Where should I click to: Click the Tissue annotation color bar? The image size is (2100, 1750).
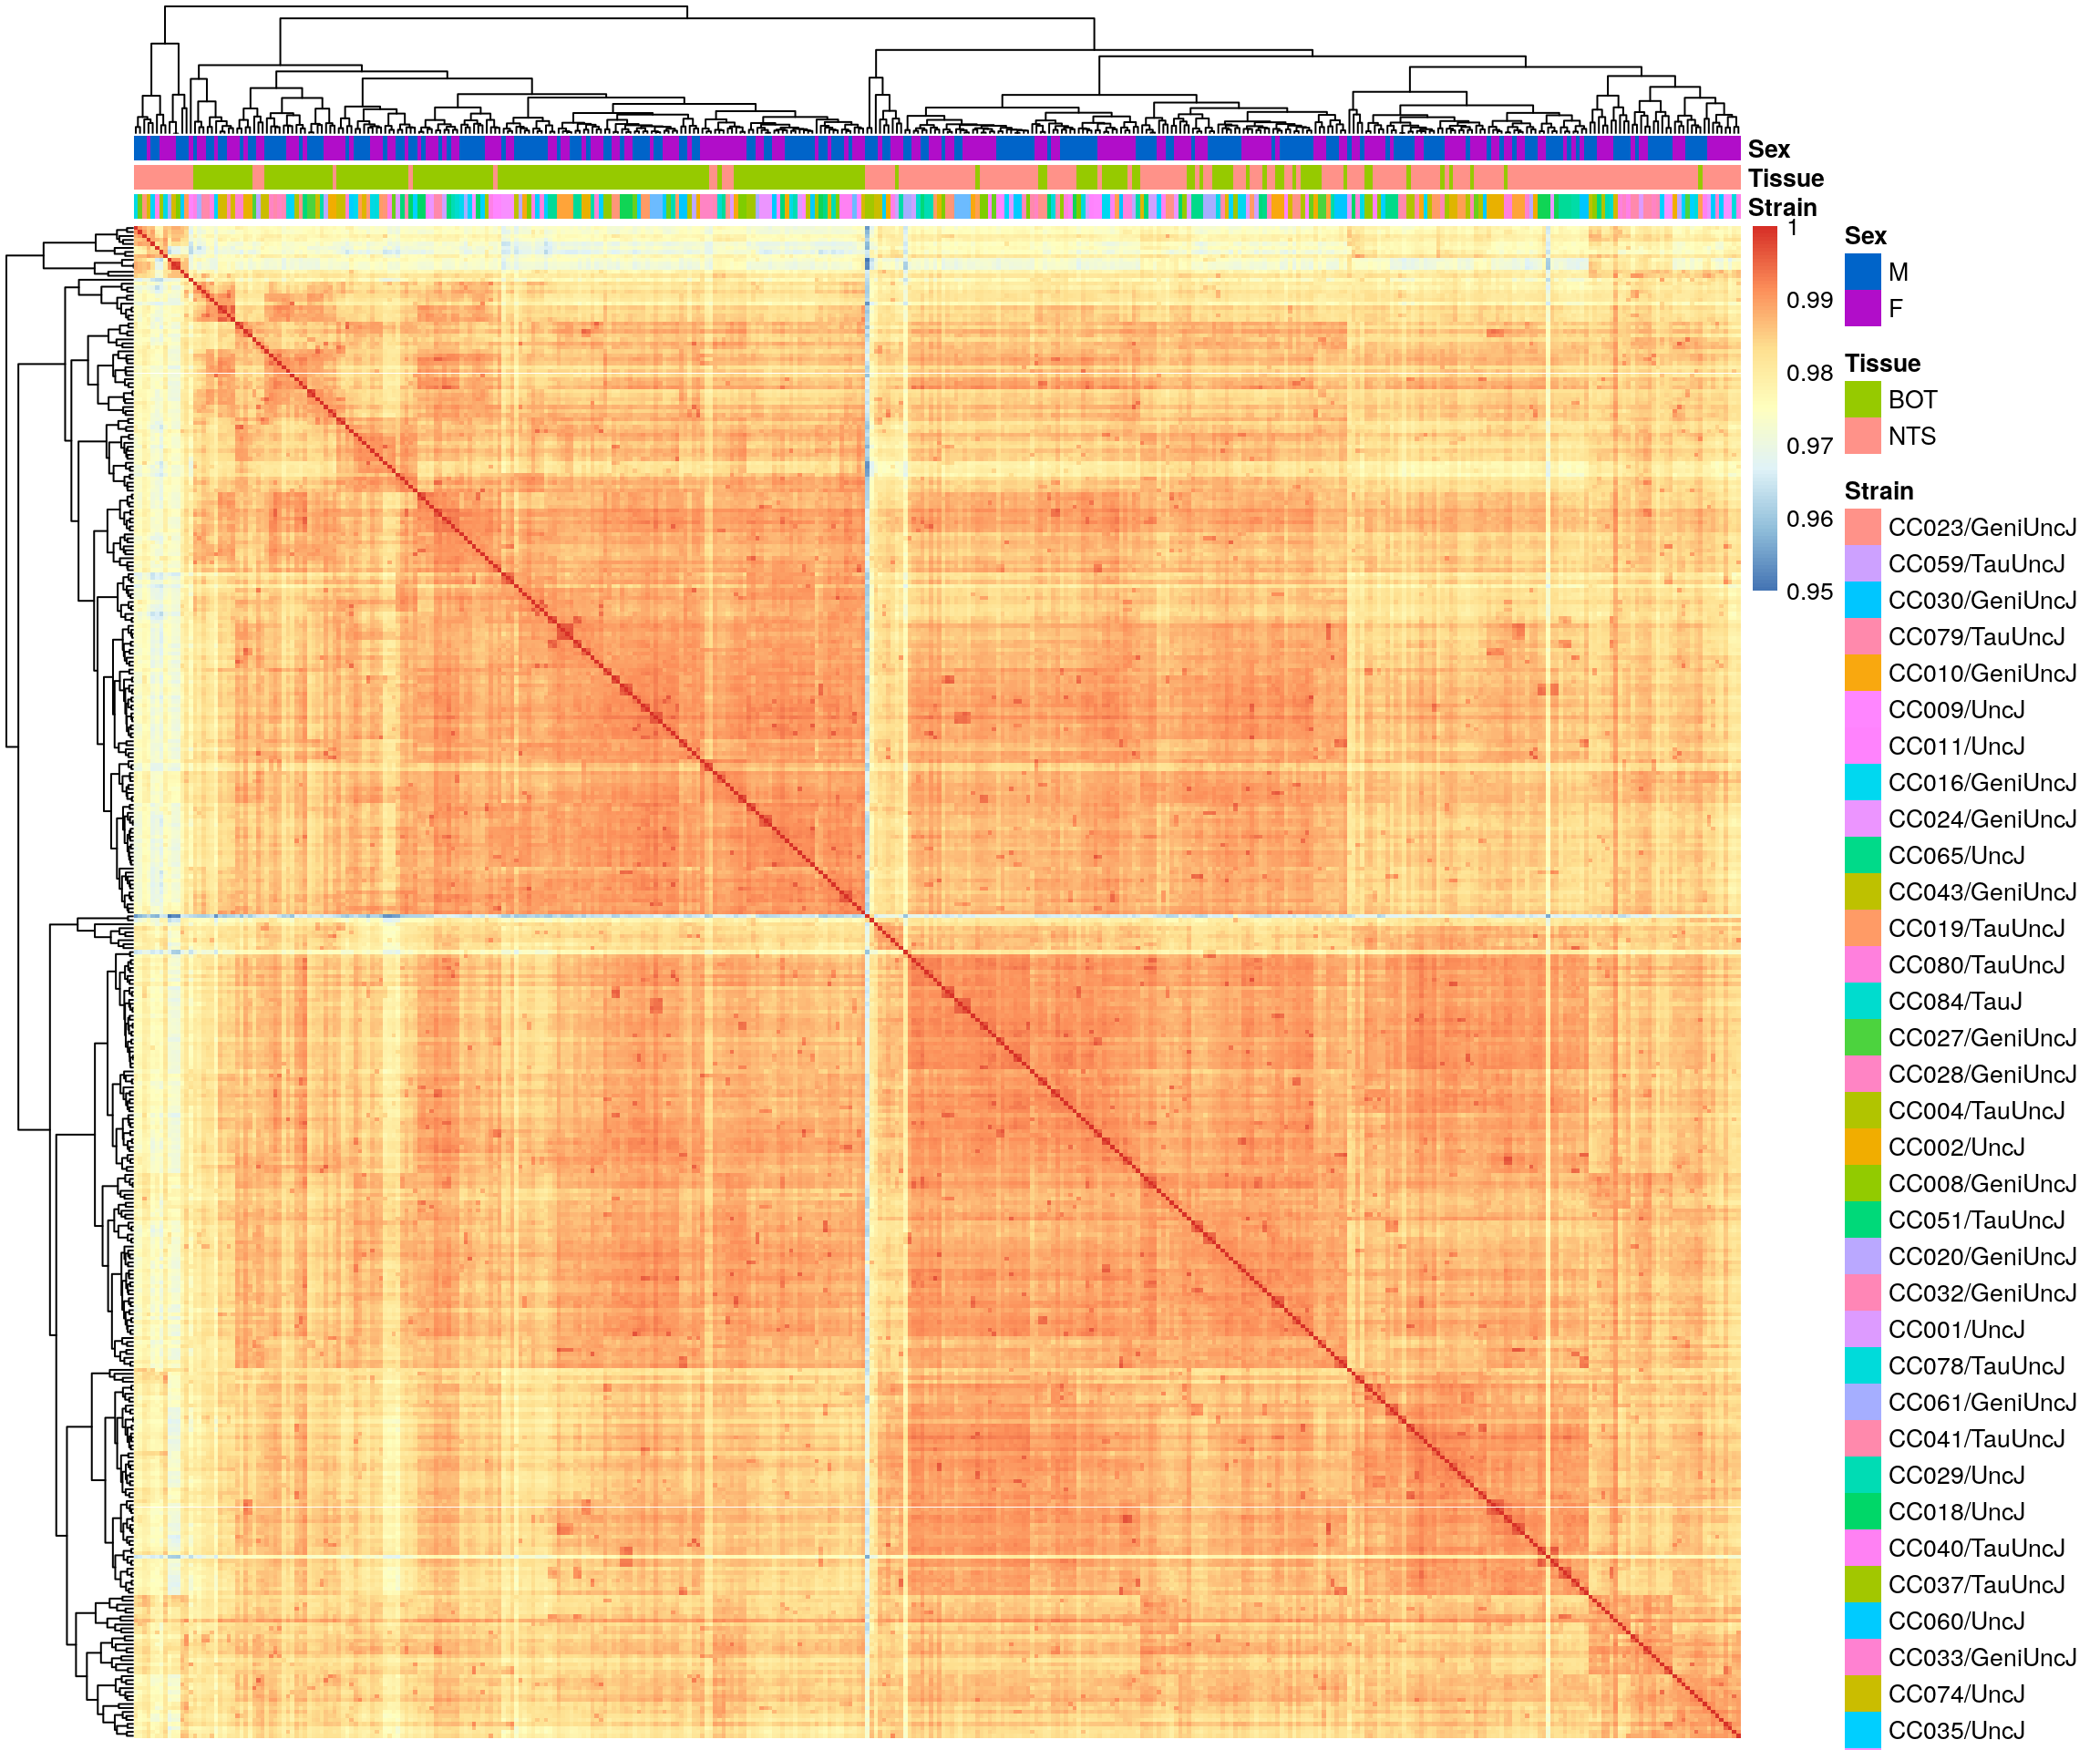pos(937,178)
